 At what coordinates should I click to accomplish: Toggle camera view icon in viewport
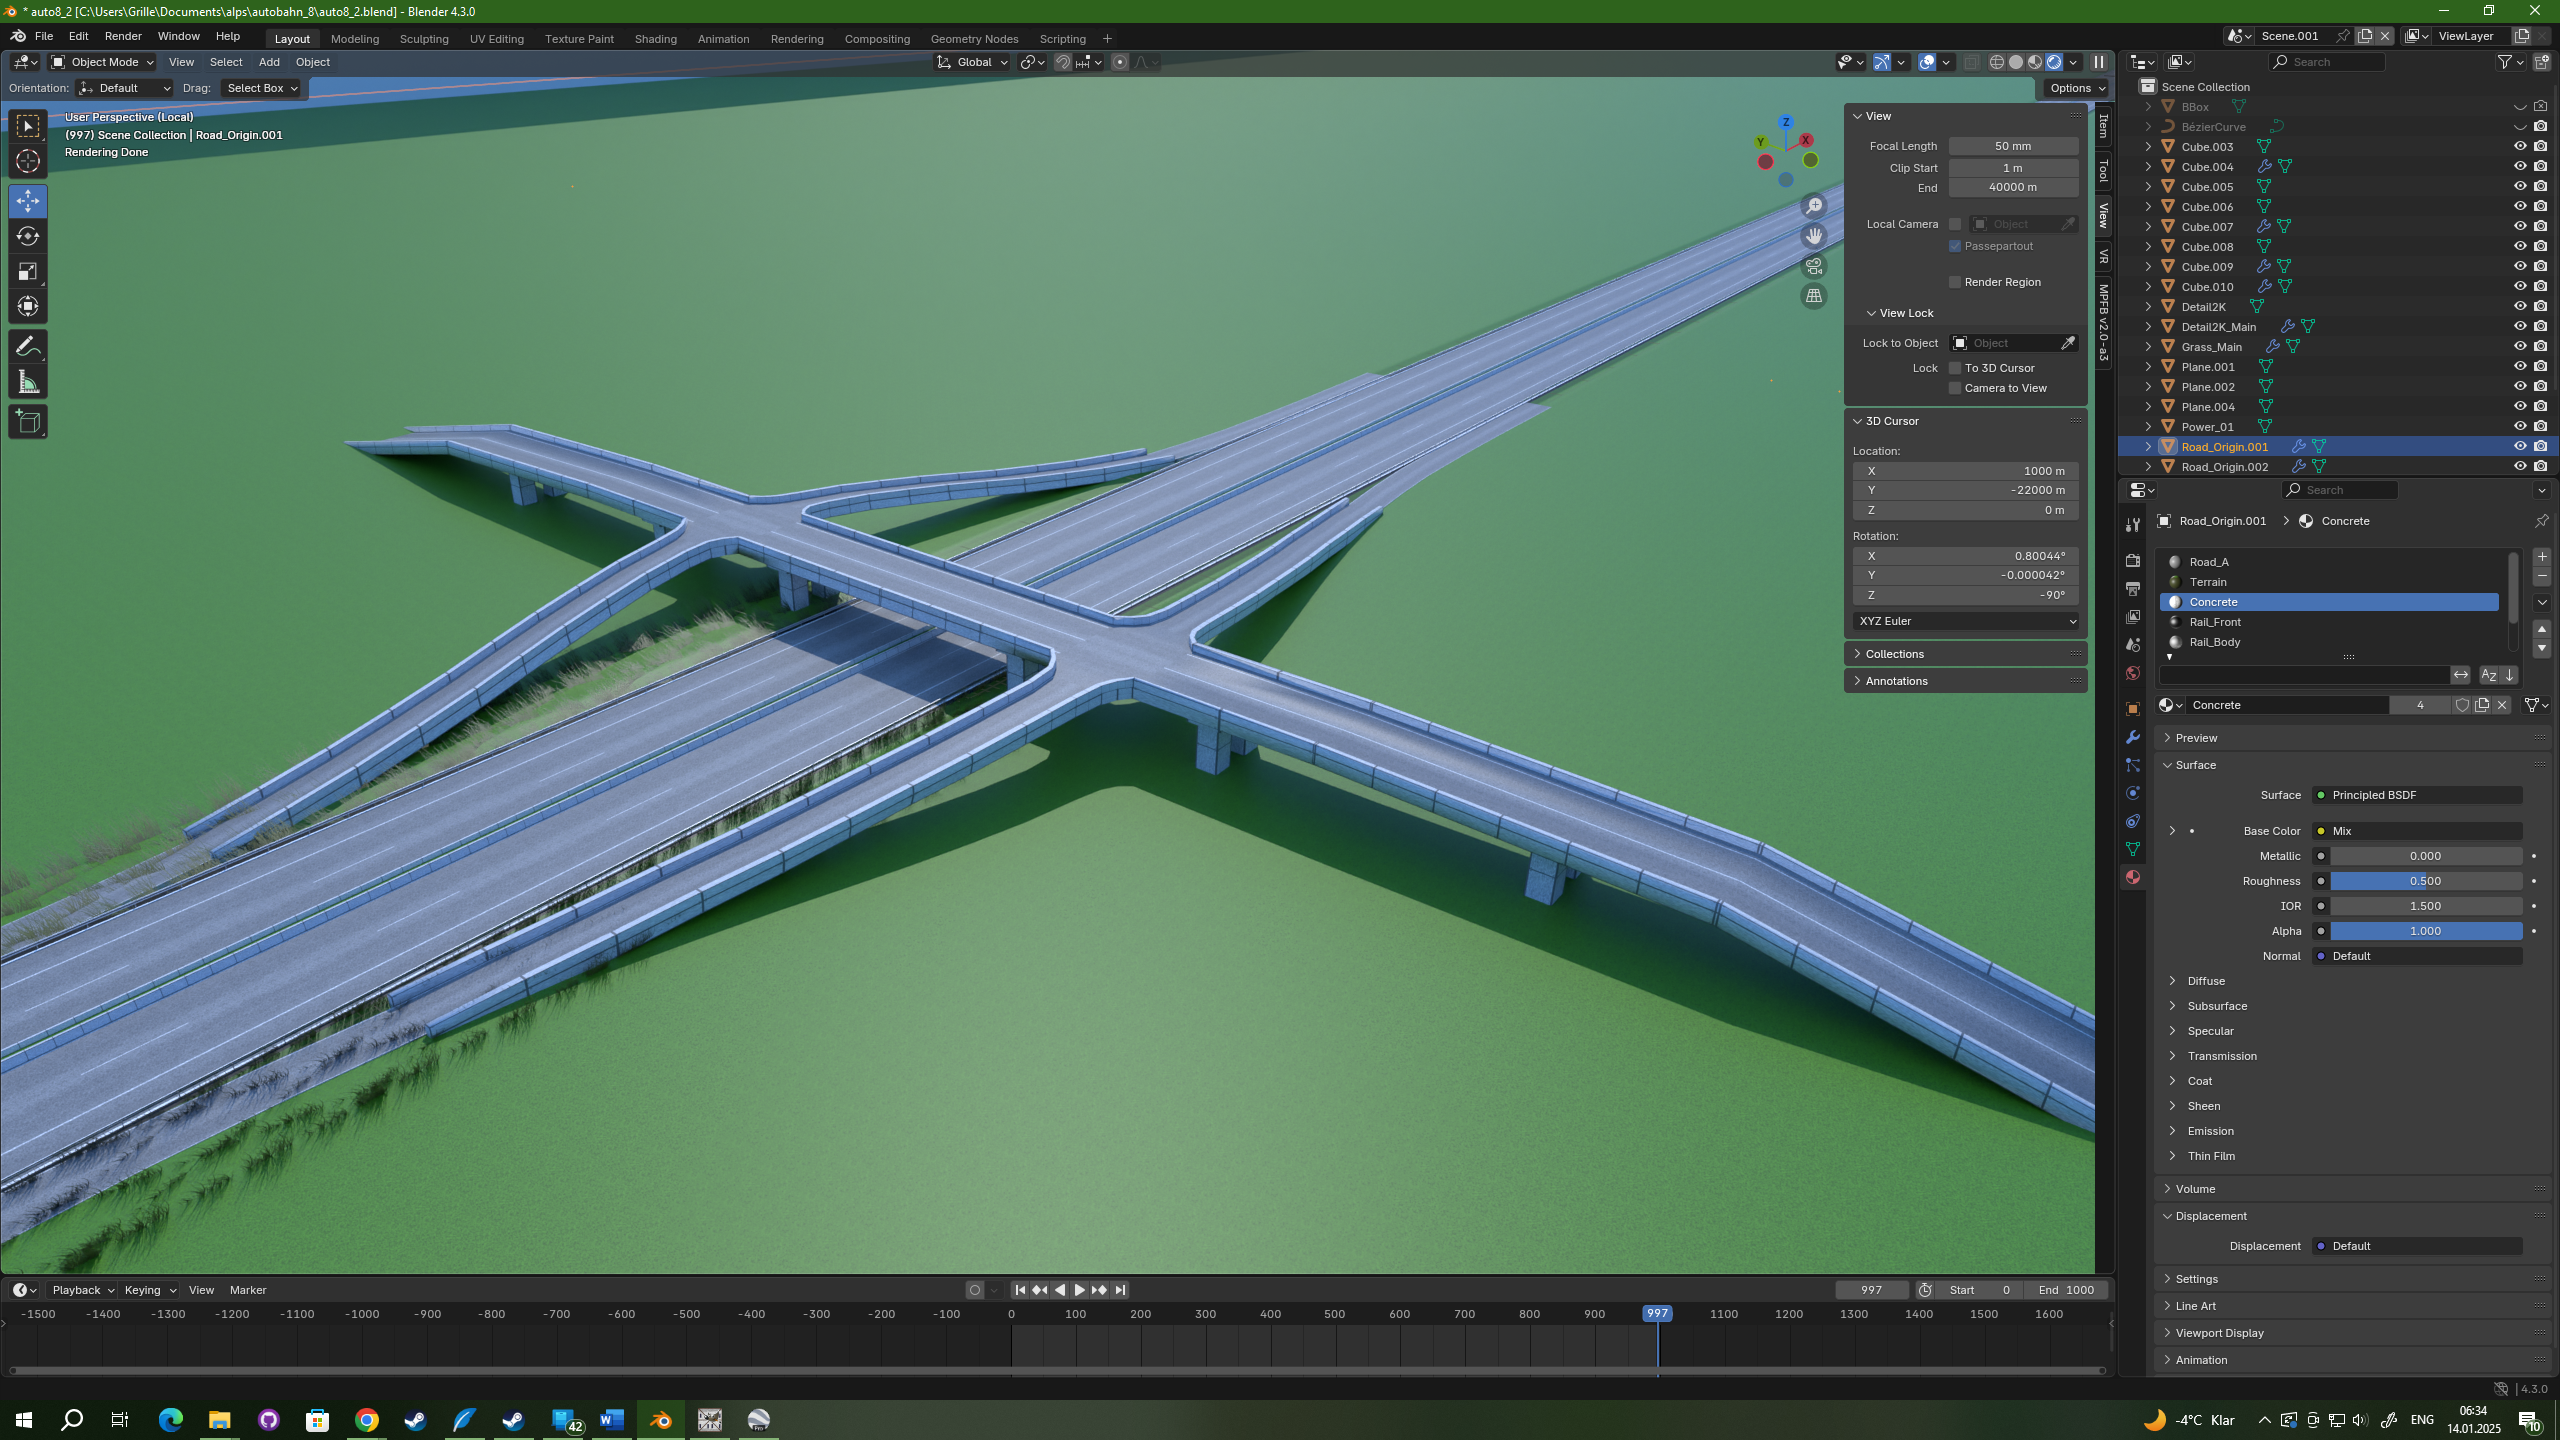[x=1814, y=266]
